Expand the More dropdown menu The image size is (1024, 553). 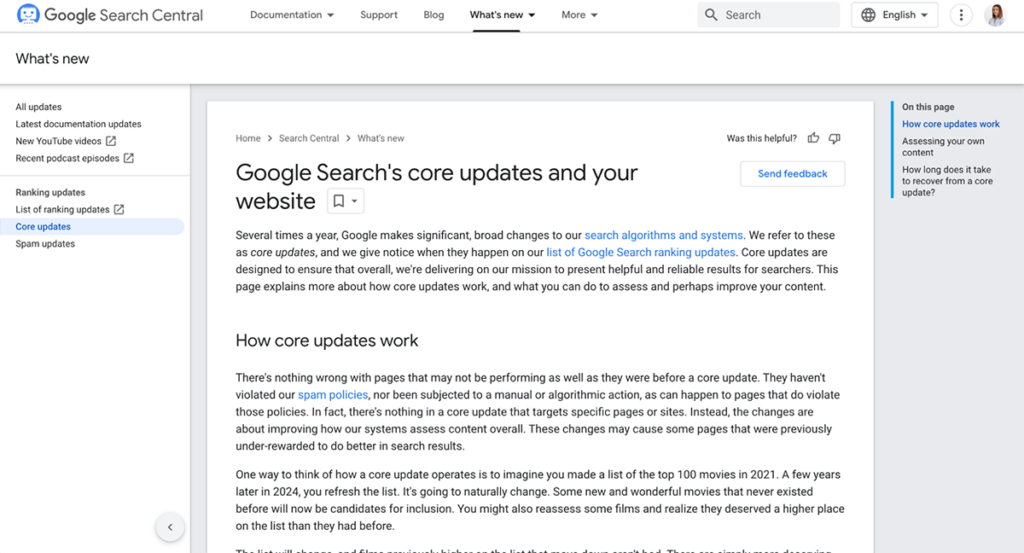579,14
